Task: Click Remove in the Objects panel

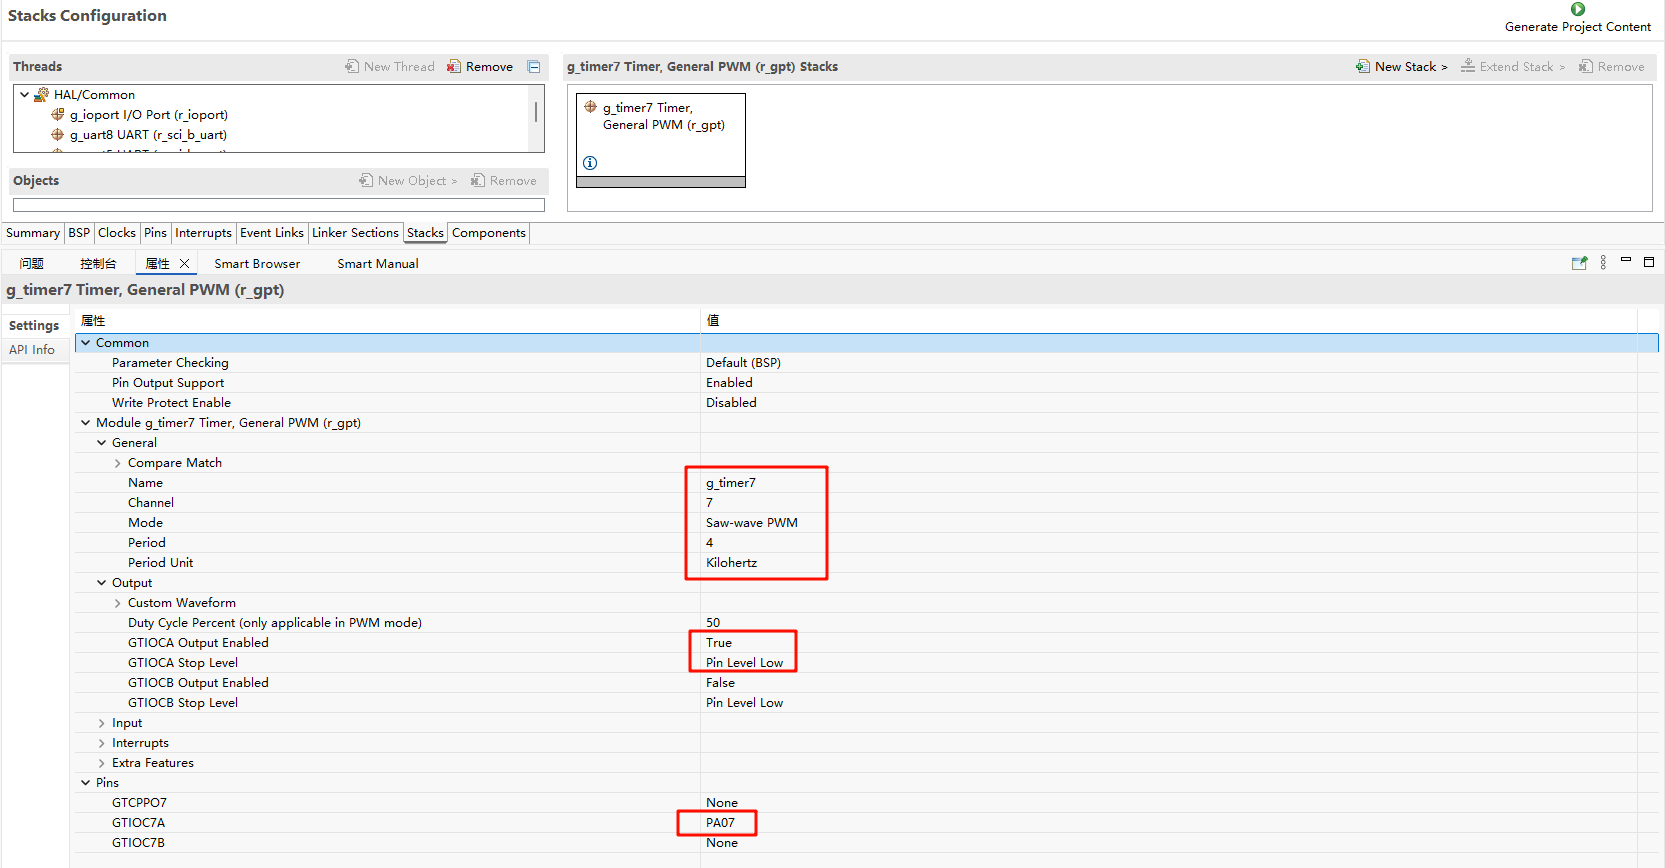Action: (504, 181)
